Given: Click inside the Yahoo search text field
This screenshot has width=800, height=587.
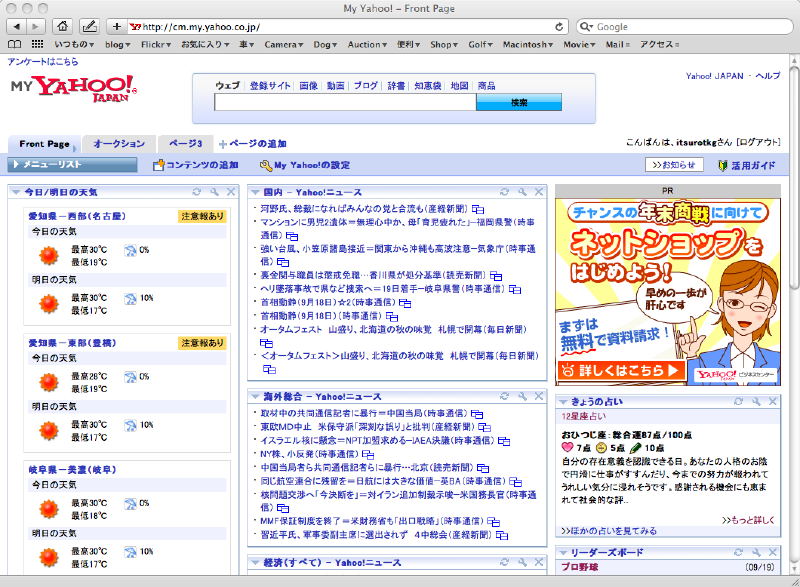Looking at the screenshot, I should pyautogui.click(x=345, y=103).
